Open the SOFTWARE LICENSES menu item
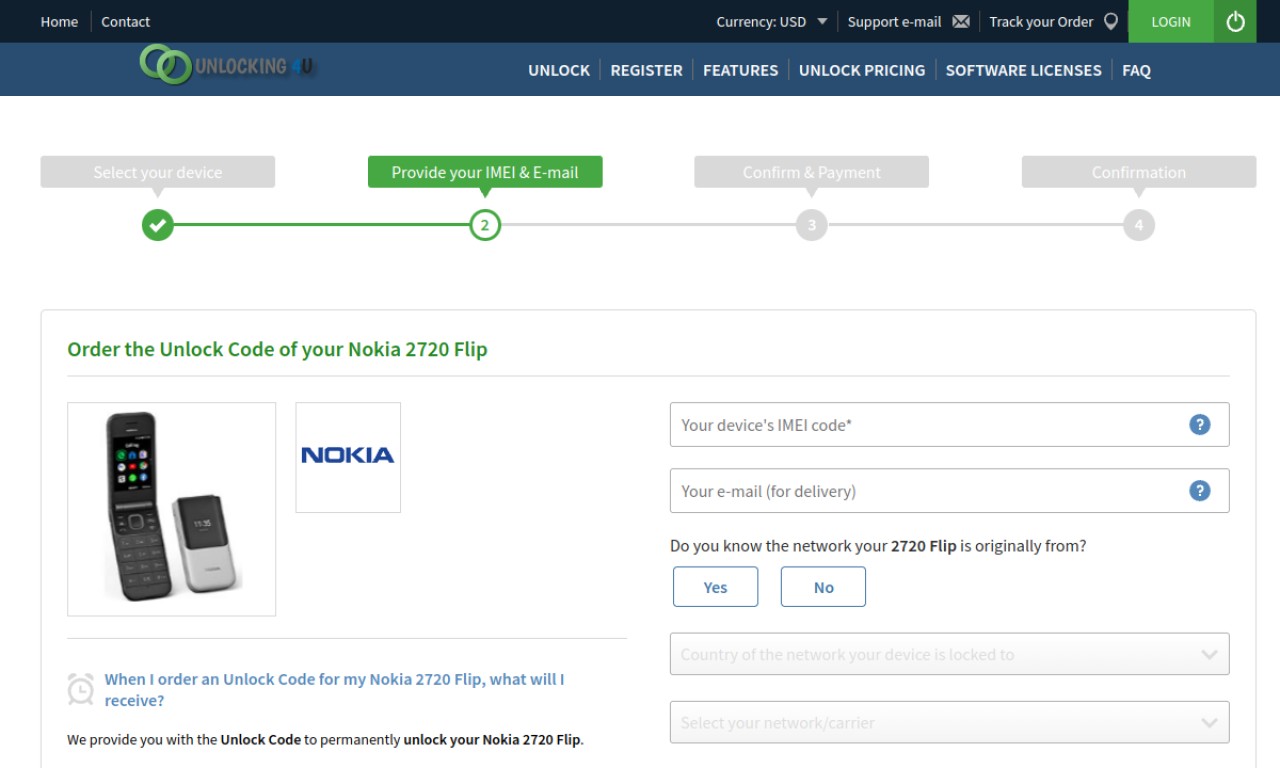 coord(1023,70)
